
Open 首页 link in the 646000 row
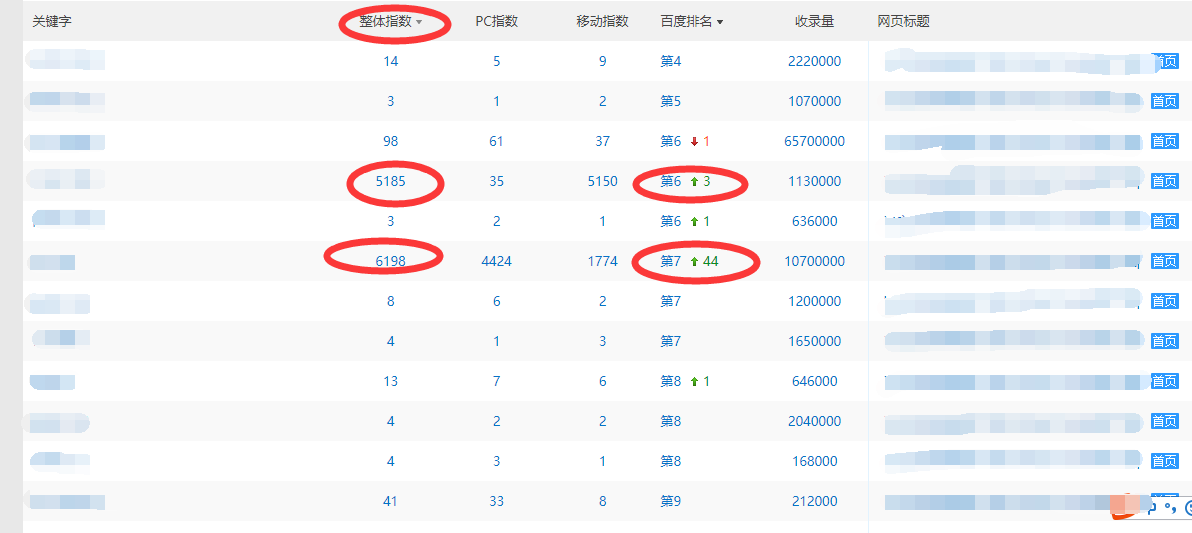click(1165, 381)
